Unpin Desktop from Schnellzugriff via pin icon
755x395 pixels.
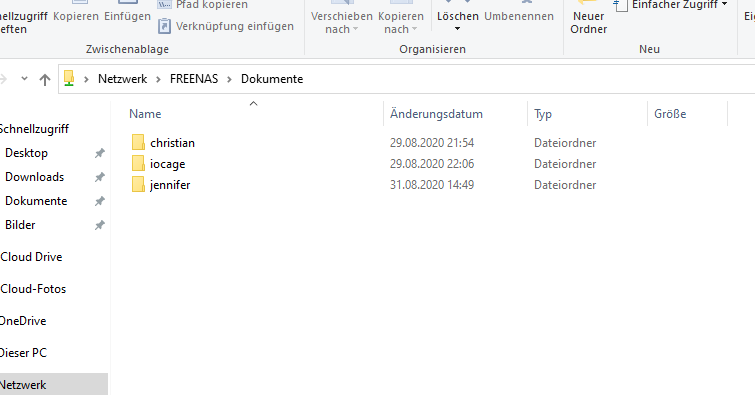pos(100,153)
